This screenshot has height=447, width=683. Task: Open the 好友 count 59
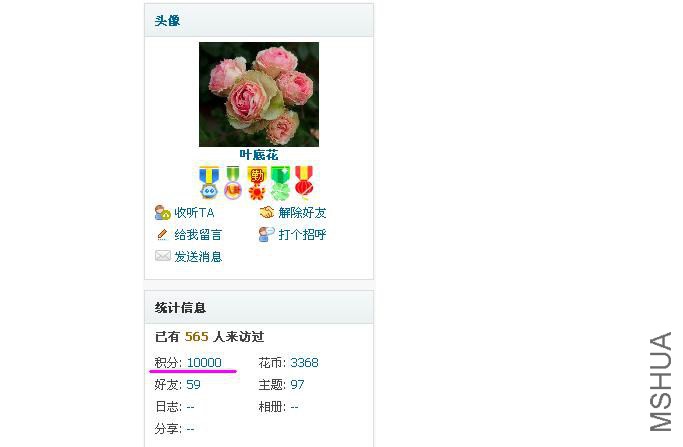pos(193,384)
